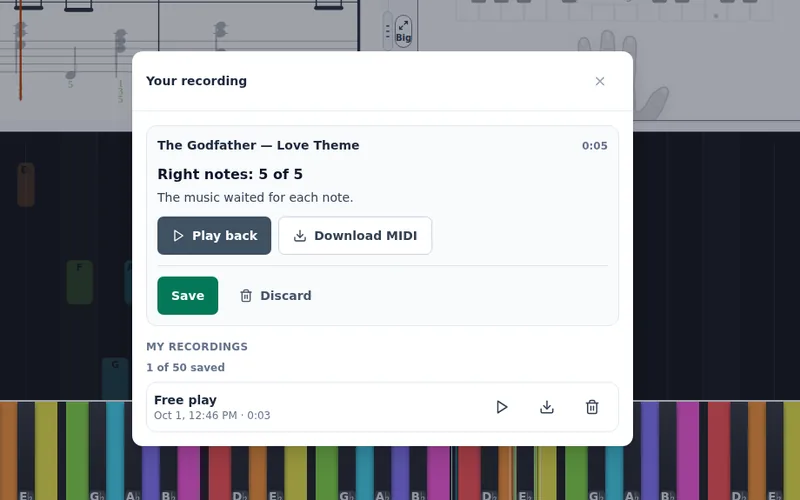Click 'The Godfather — Love Theme' title
This screenshot has width=800, height=500.
pos(258,145)
